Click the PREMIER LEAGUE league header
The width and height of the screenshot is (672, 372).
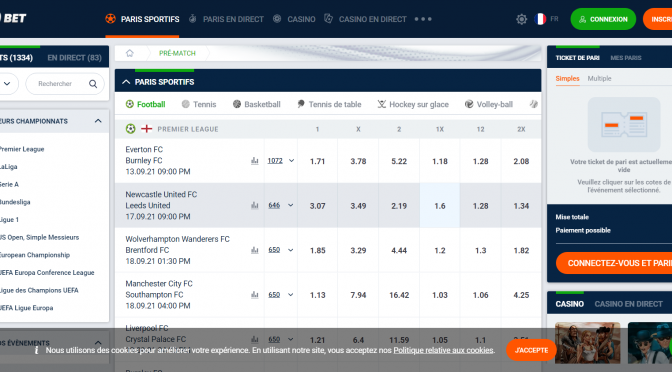188,129
